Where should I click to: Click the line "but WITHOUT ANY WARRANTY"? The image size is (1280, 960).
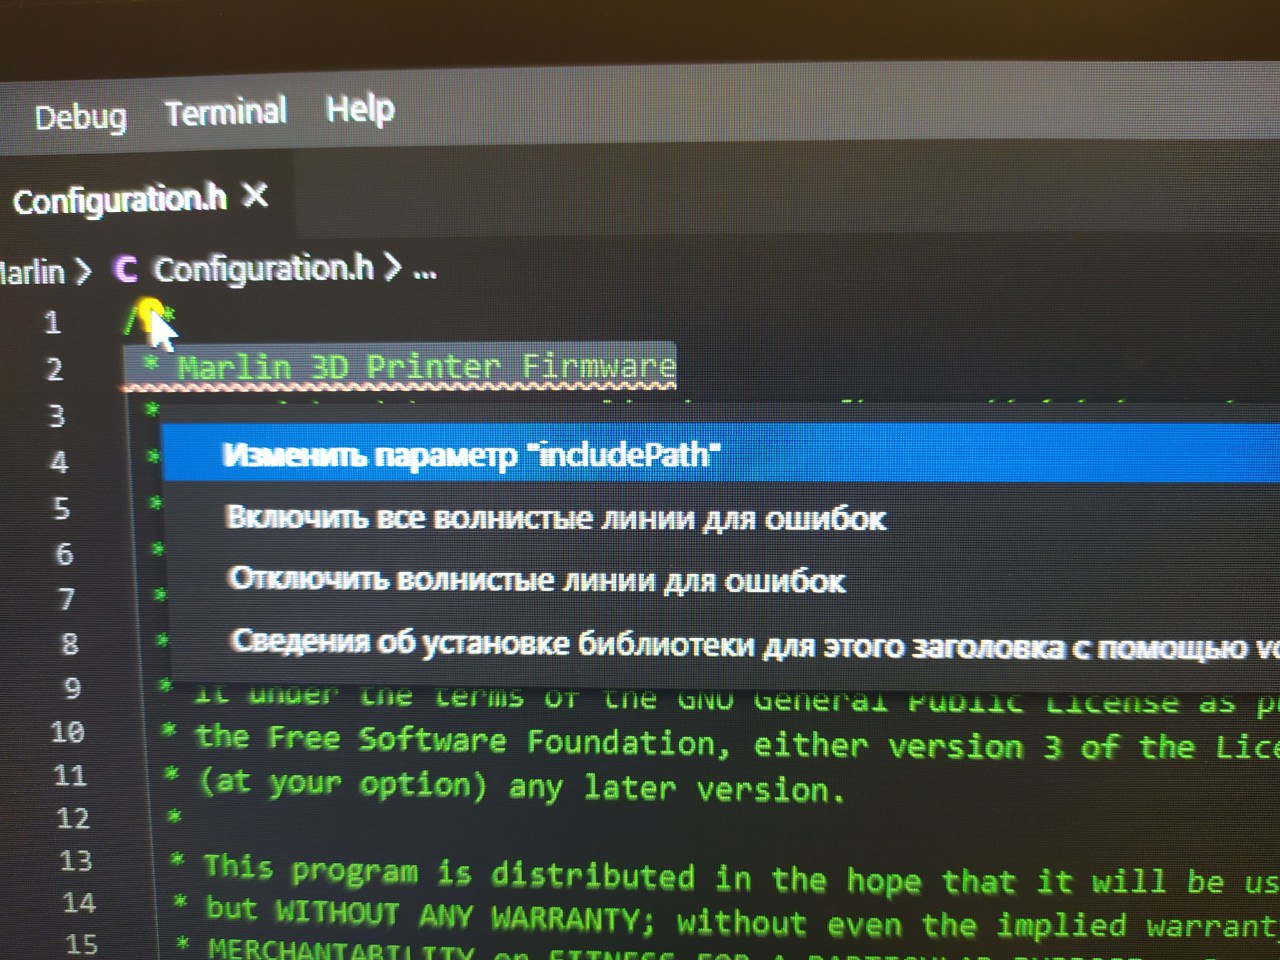(x=742, y=918)
